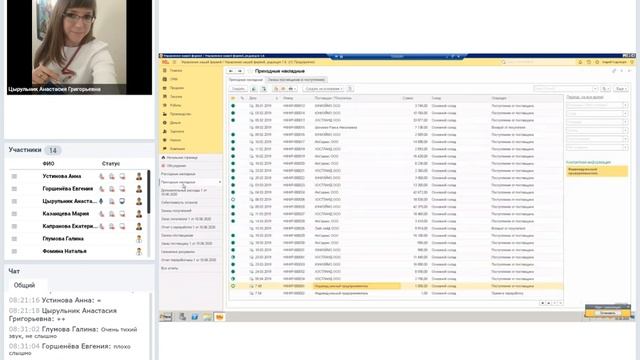Click the Обсуждения icon in navigation panel
640x360 pixels.
pyautogui.click(x=163, y=166)
